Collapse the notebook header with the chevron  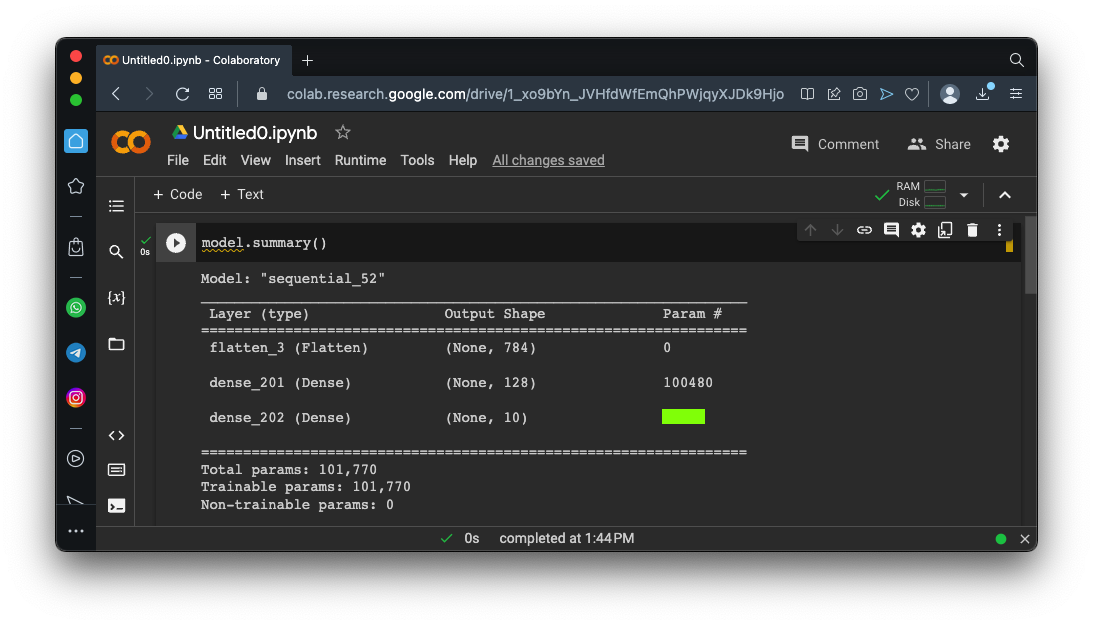1005,195
